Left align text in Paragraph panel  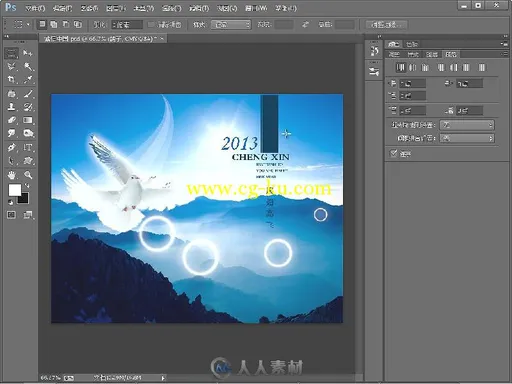(400, 68)
